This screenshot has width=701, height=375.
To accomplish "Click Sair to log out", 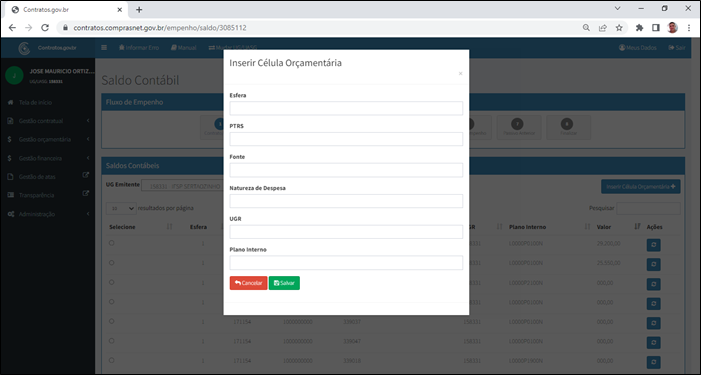I will tap(677, 47).
